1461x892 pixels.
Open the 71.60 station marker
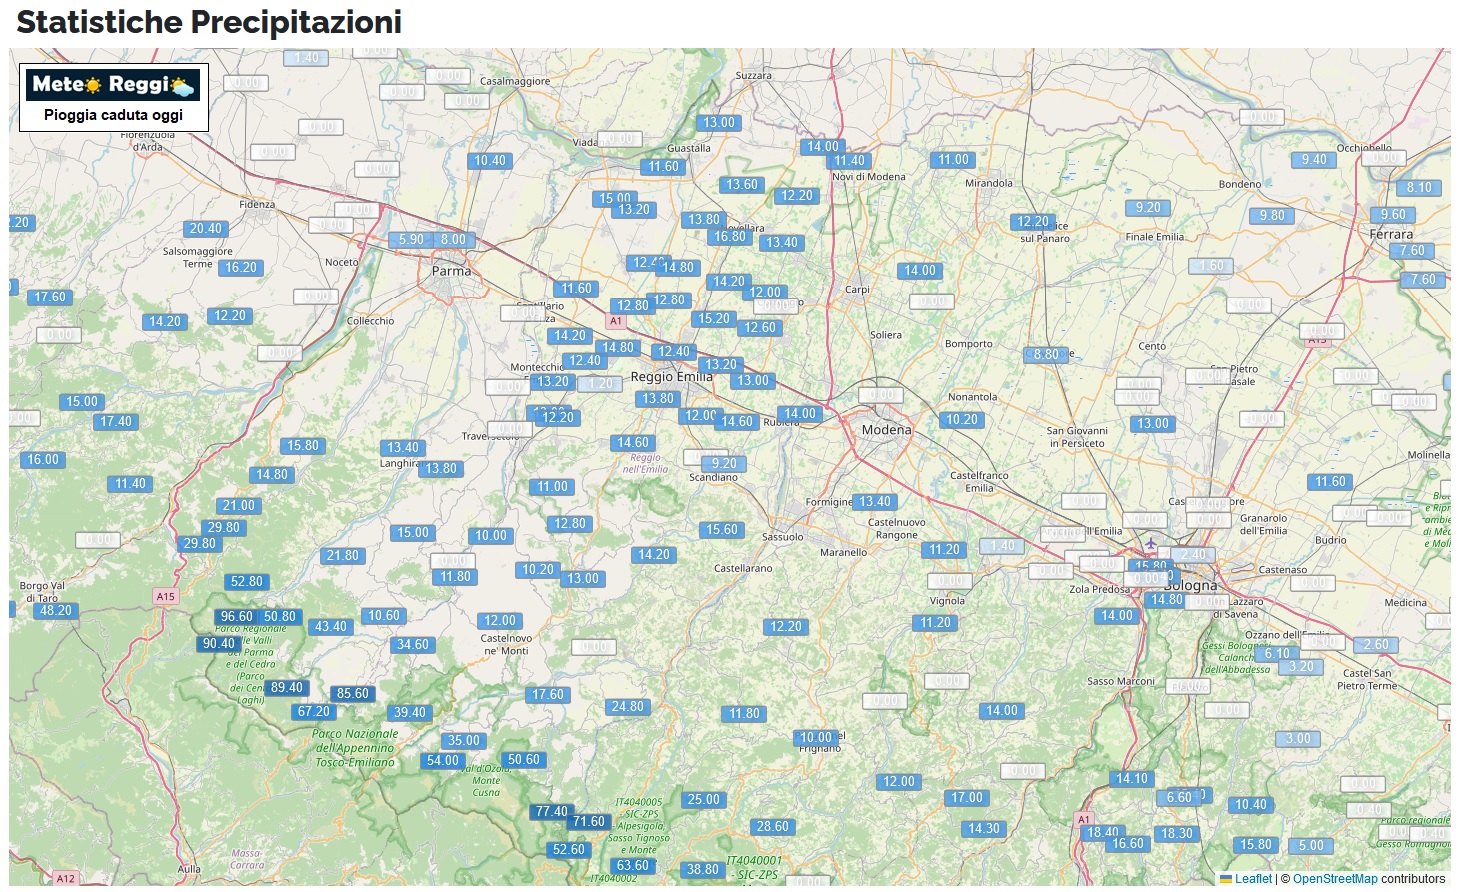tap(588, 822)
